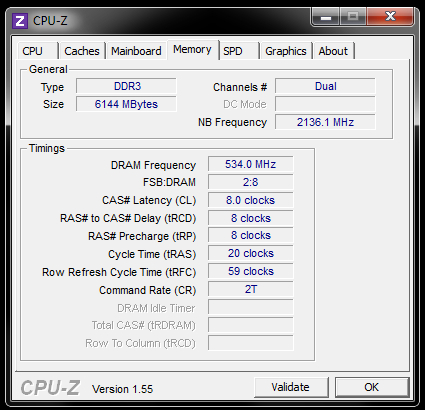The width and height of the screenshot is (425, 410).
Task: Click the 'Cycle Time (tRAS)' label
Action: coord(152,254)
